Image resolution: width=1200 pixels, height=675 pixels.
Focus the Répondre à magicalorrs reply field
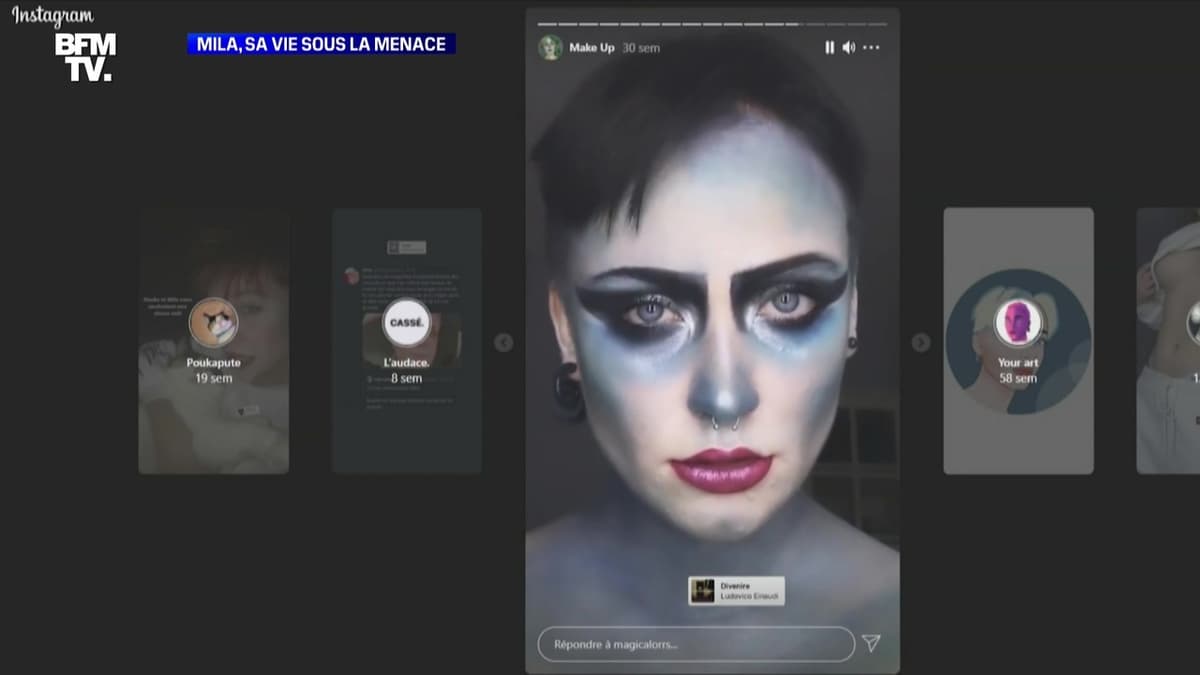[695, 644]
